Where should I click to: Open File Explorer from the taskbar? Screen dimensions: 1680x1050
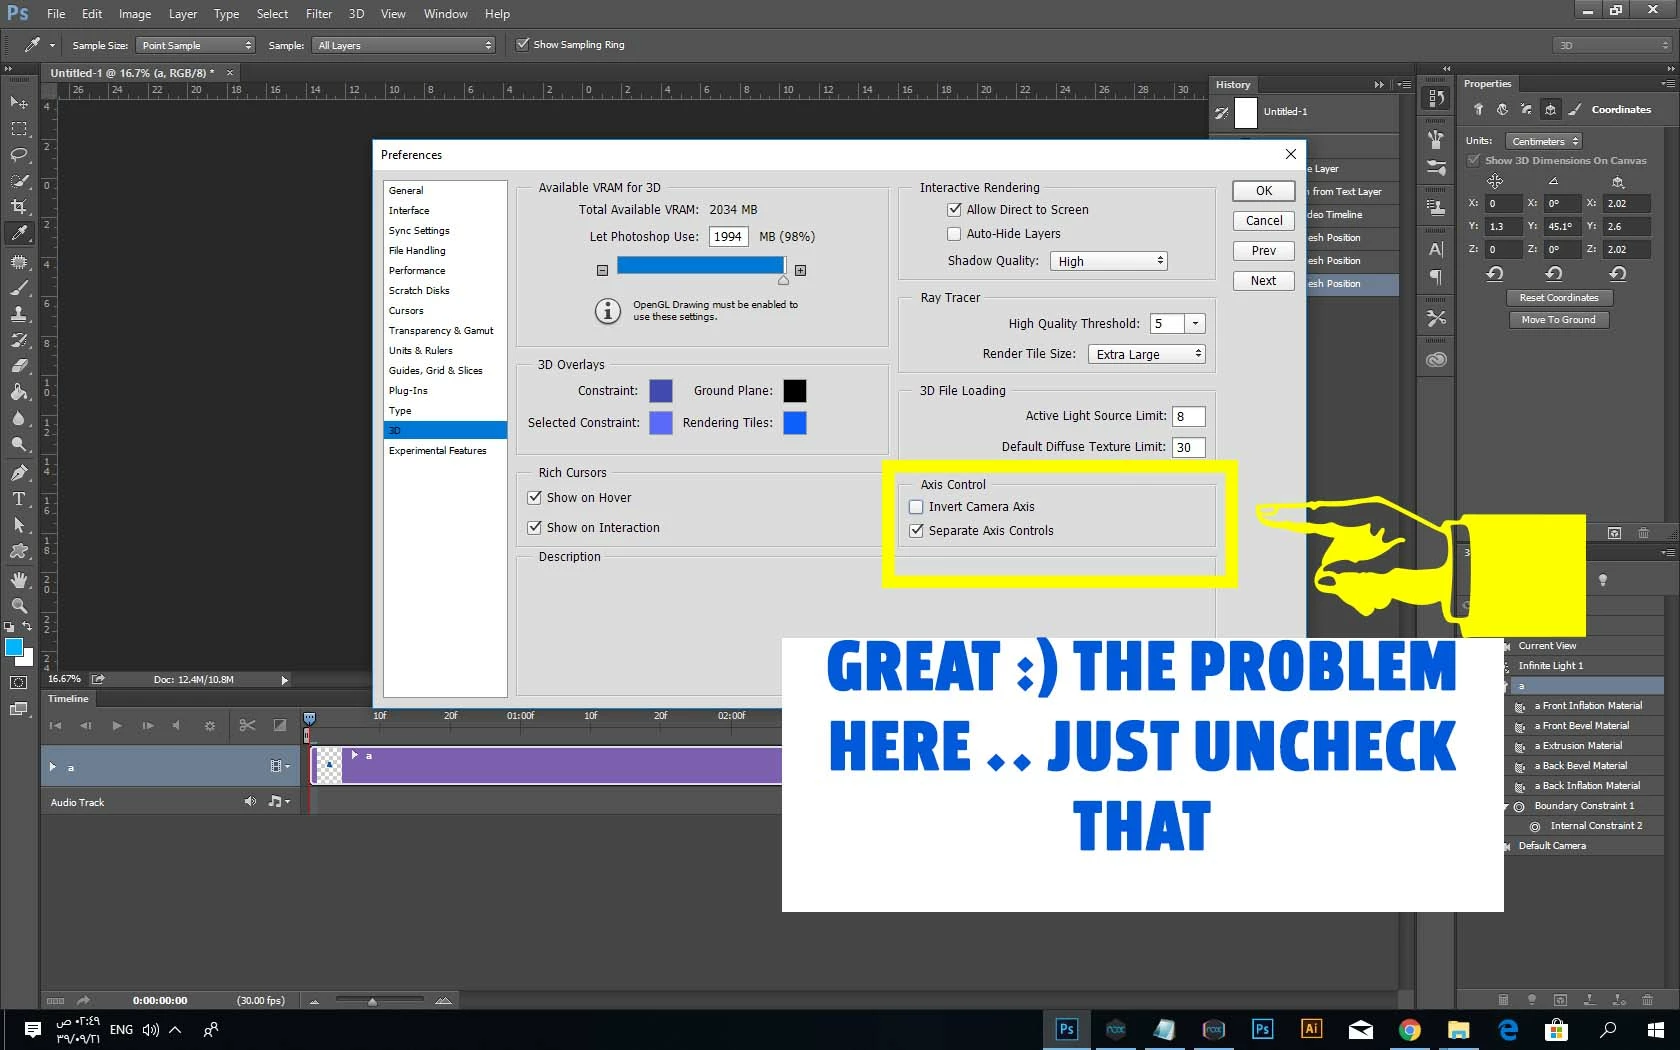pos(1459,1029)
